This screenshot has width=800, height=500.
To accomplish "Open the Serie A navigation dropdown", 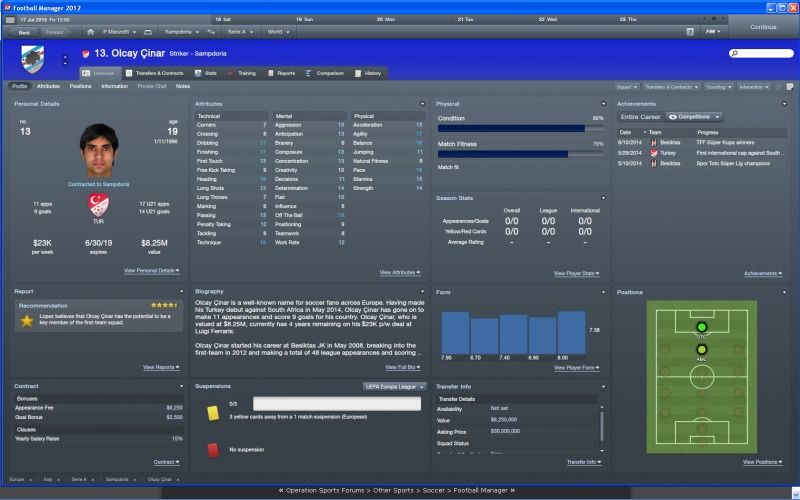I will pos(239,32).
